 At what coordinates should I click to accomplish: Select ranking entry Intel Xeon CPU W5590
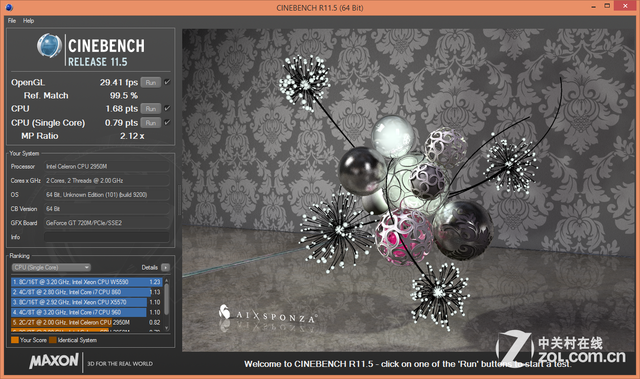tap(87, 282)
